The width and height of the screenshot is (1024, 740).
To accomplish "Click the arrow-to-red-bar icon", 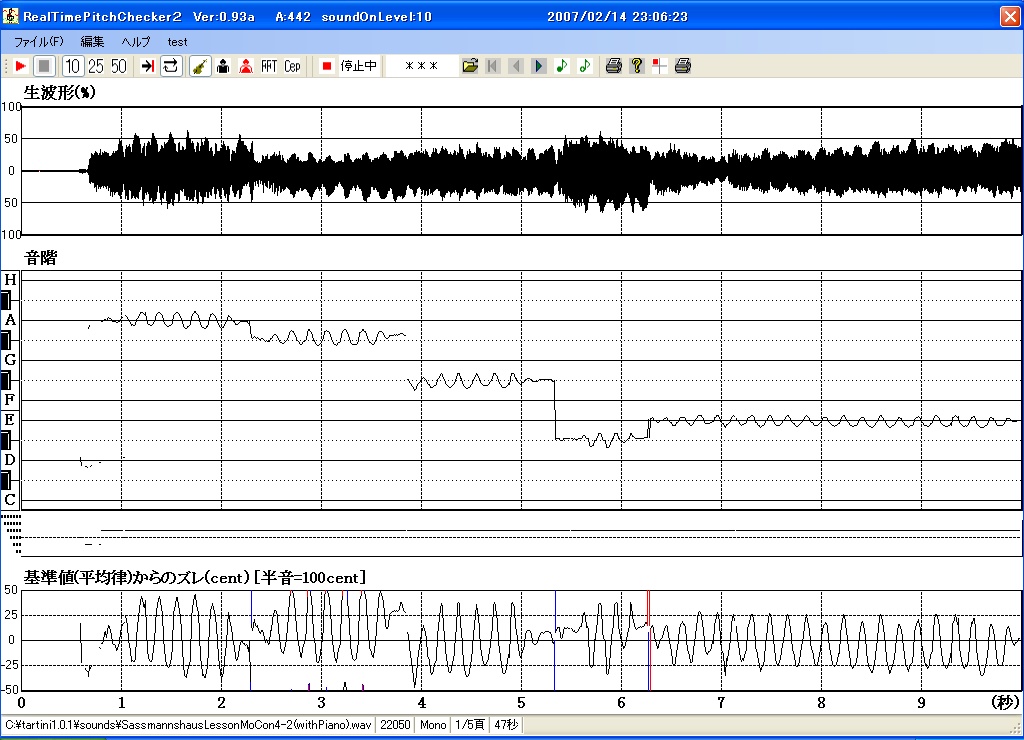I will coord(148,66).
